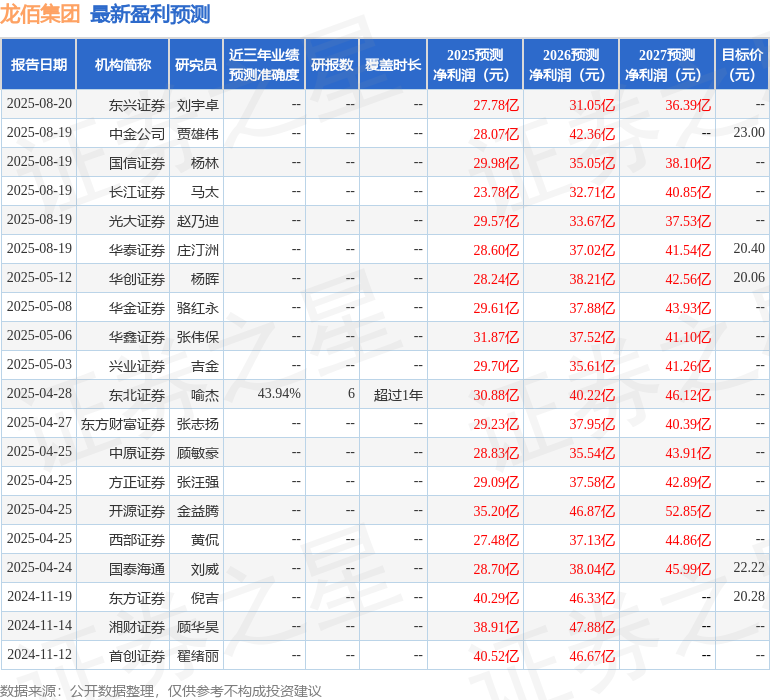
Task: Open the 东兴证券 institution entry
Action: (x=137, y=105)
